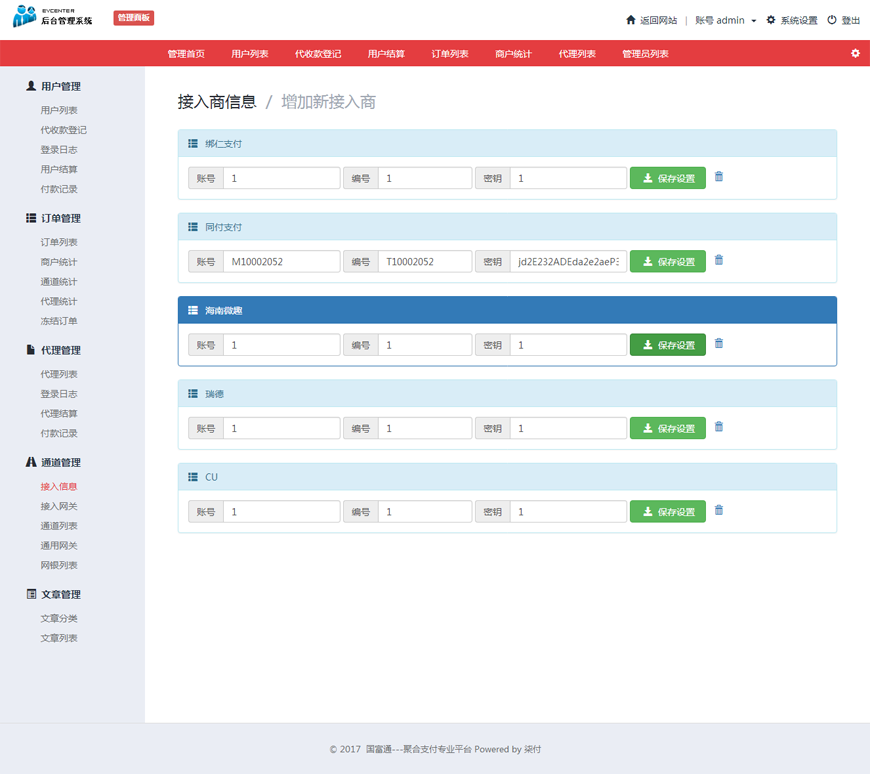The width and height of the screenshot is (870, 774).
Task: Click list icon in CU panel header
Action: click(x=193, y=477)
